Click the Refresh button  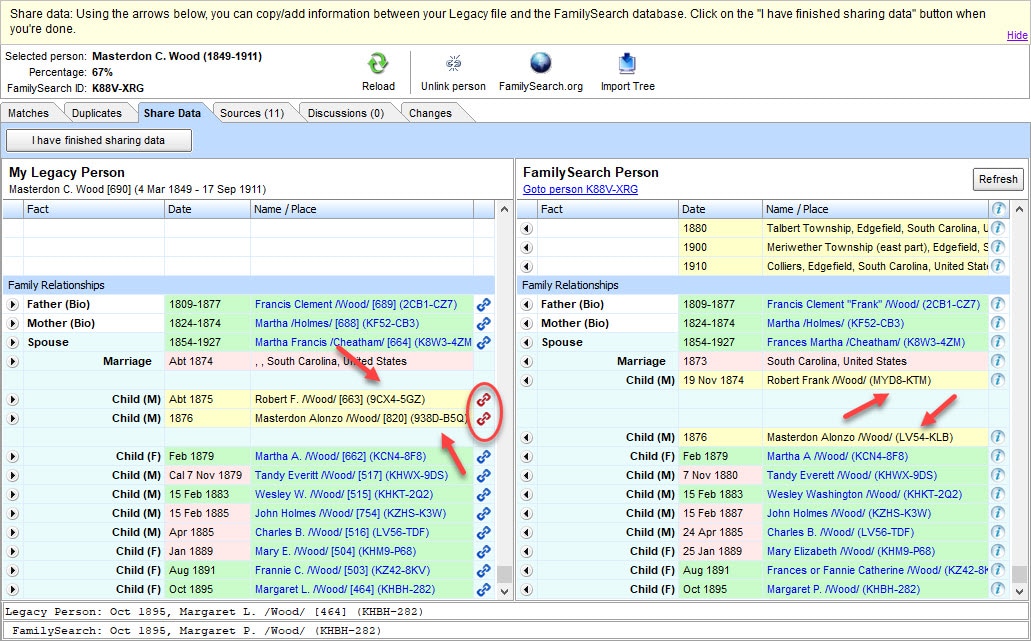(x=997, y=179)
